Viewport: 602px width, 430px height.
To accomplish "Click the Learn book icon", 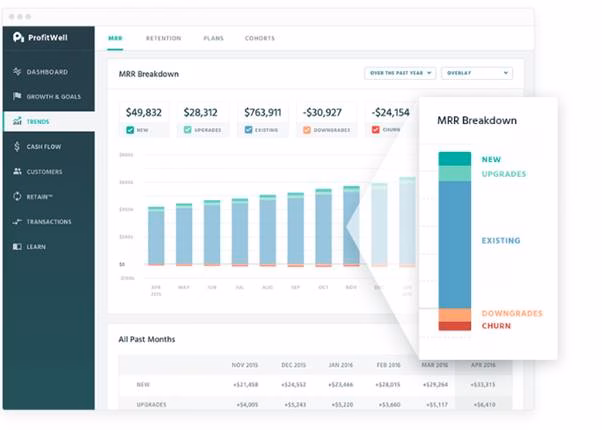I will click(x=17, y=247).
